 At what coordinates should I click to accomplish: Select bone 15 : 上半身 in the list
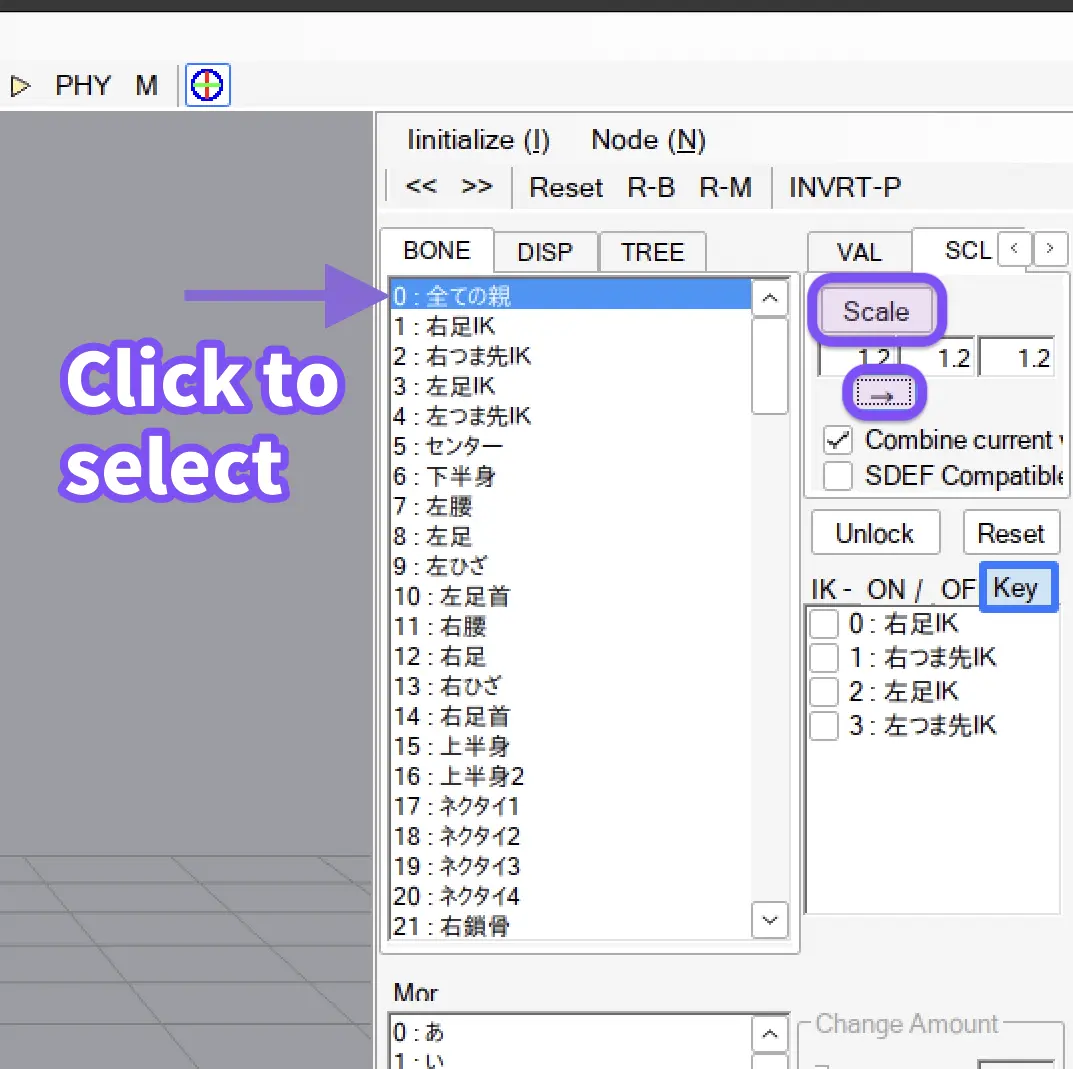pos(570,746)
